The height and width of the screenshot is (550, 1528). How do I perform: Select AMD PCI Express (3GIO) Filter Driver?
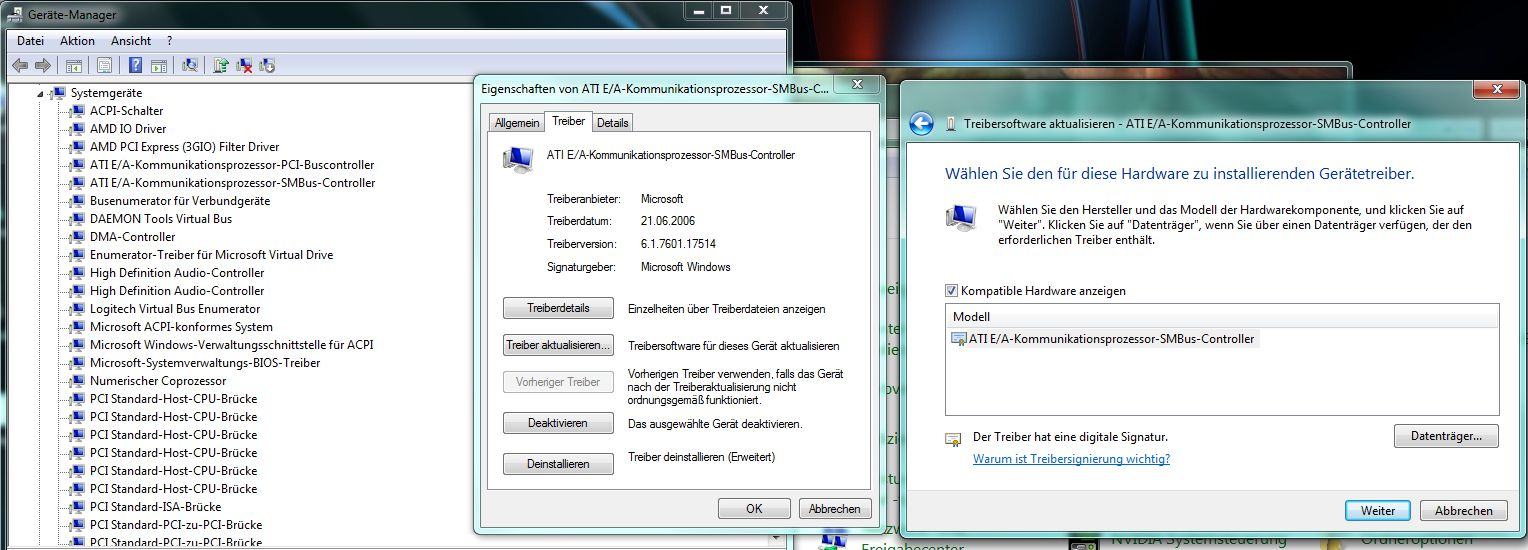[x=184, y=147]
